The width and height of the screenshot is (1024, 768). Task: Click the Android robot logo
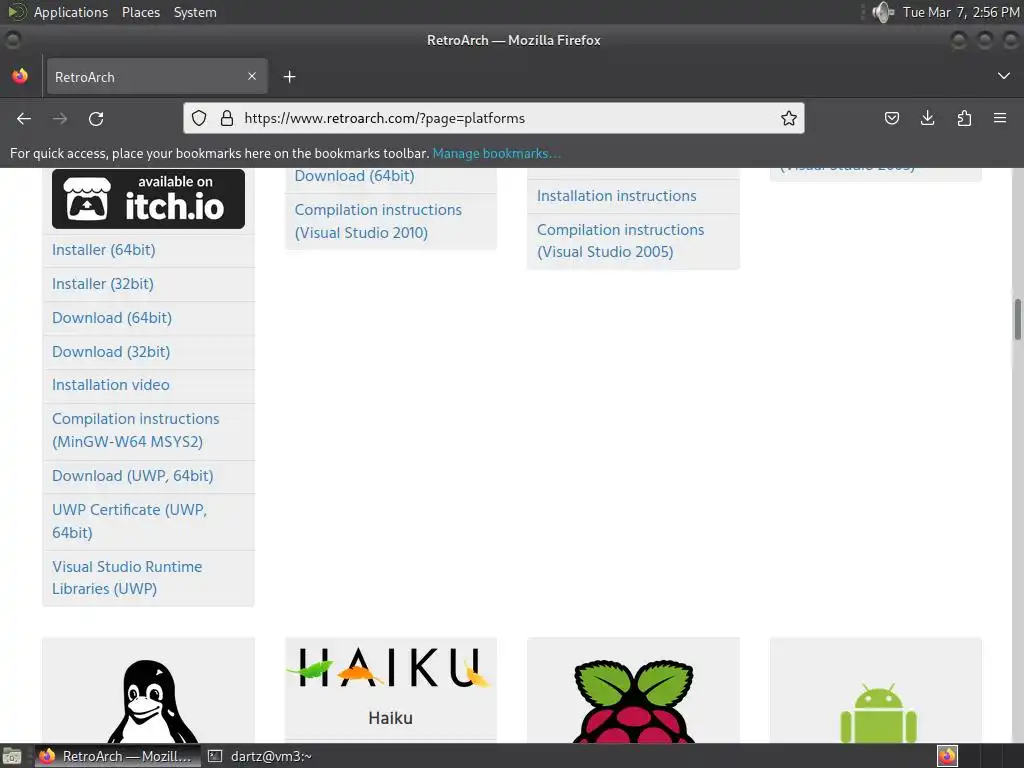[878, 713]
